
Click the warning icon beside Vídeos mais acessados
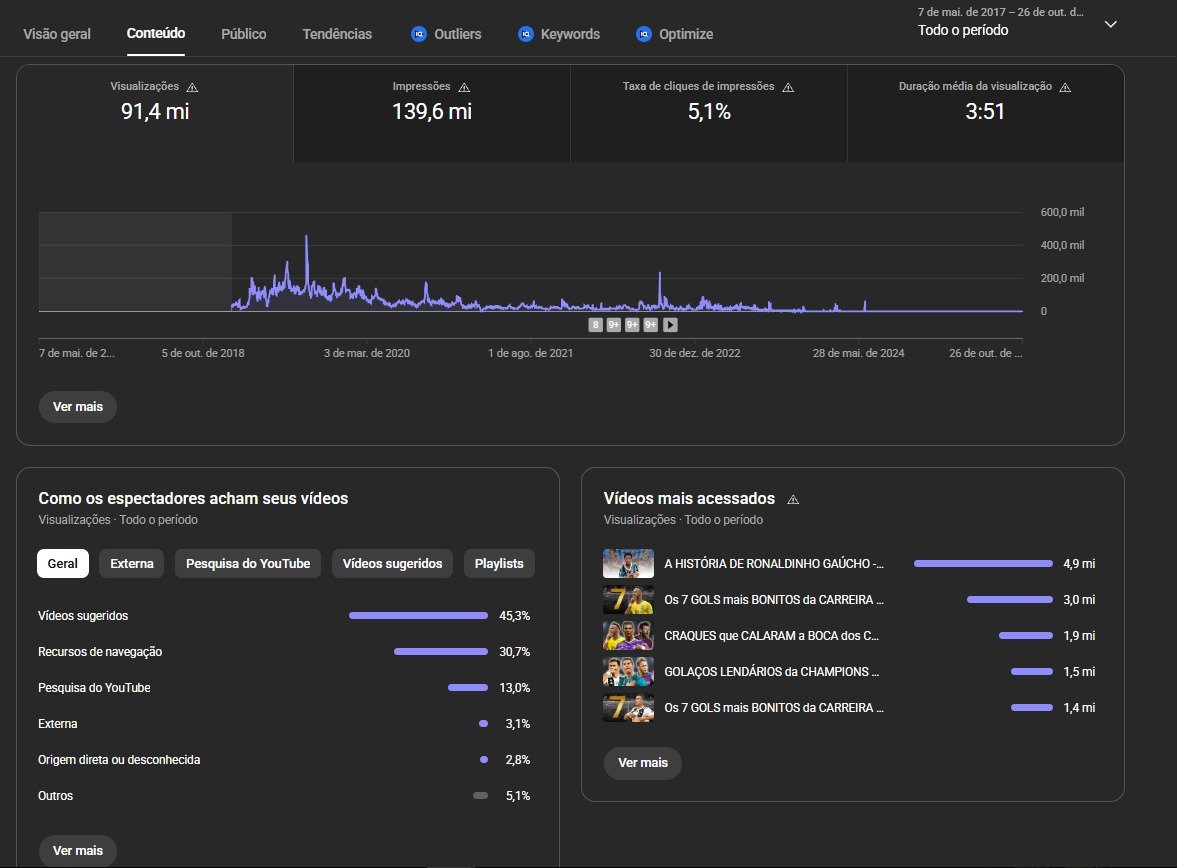click(793, 499)
